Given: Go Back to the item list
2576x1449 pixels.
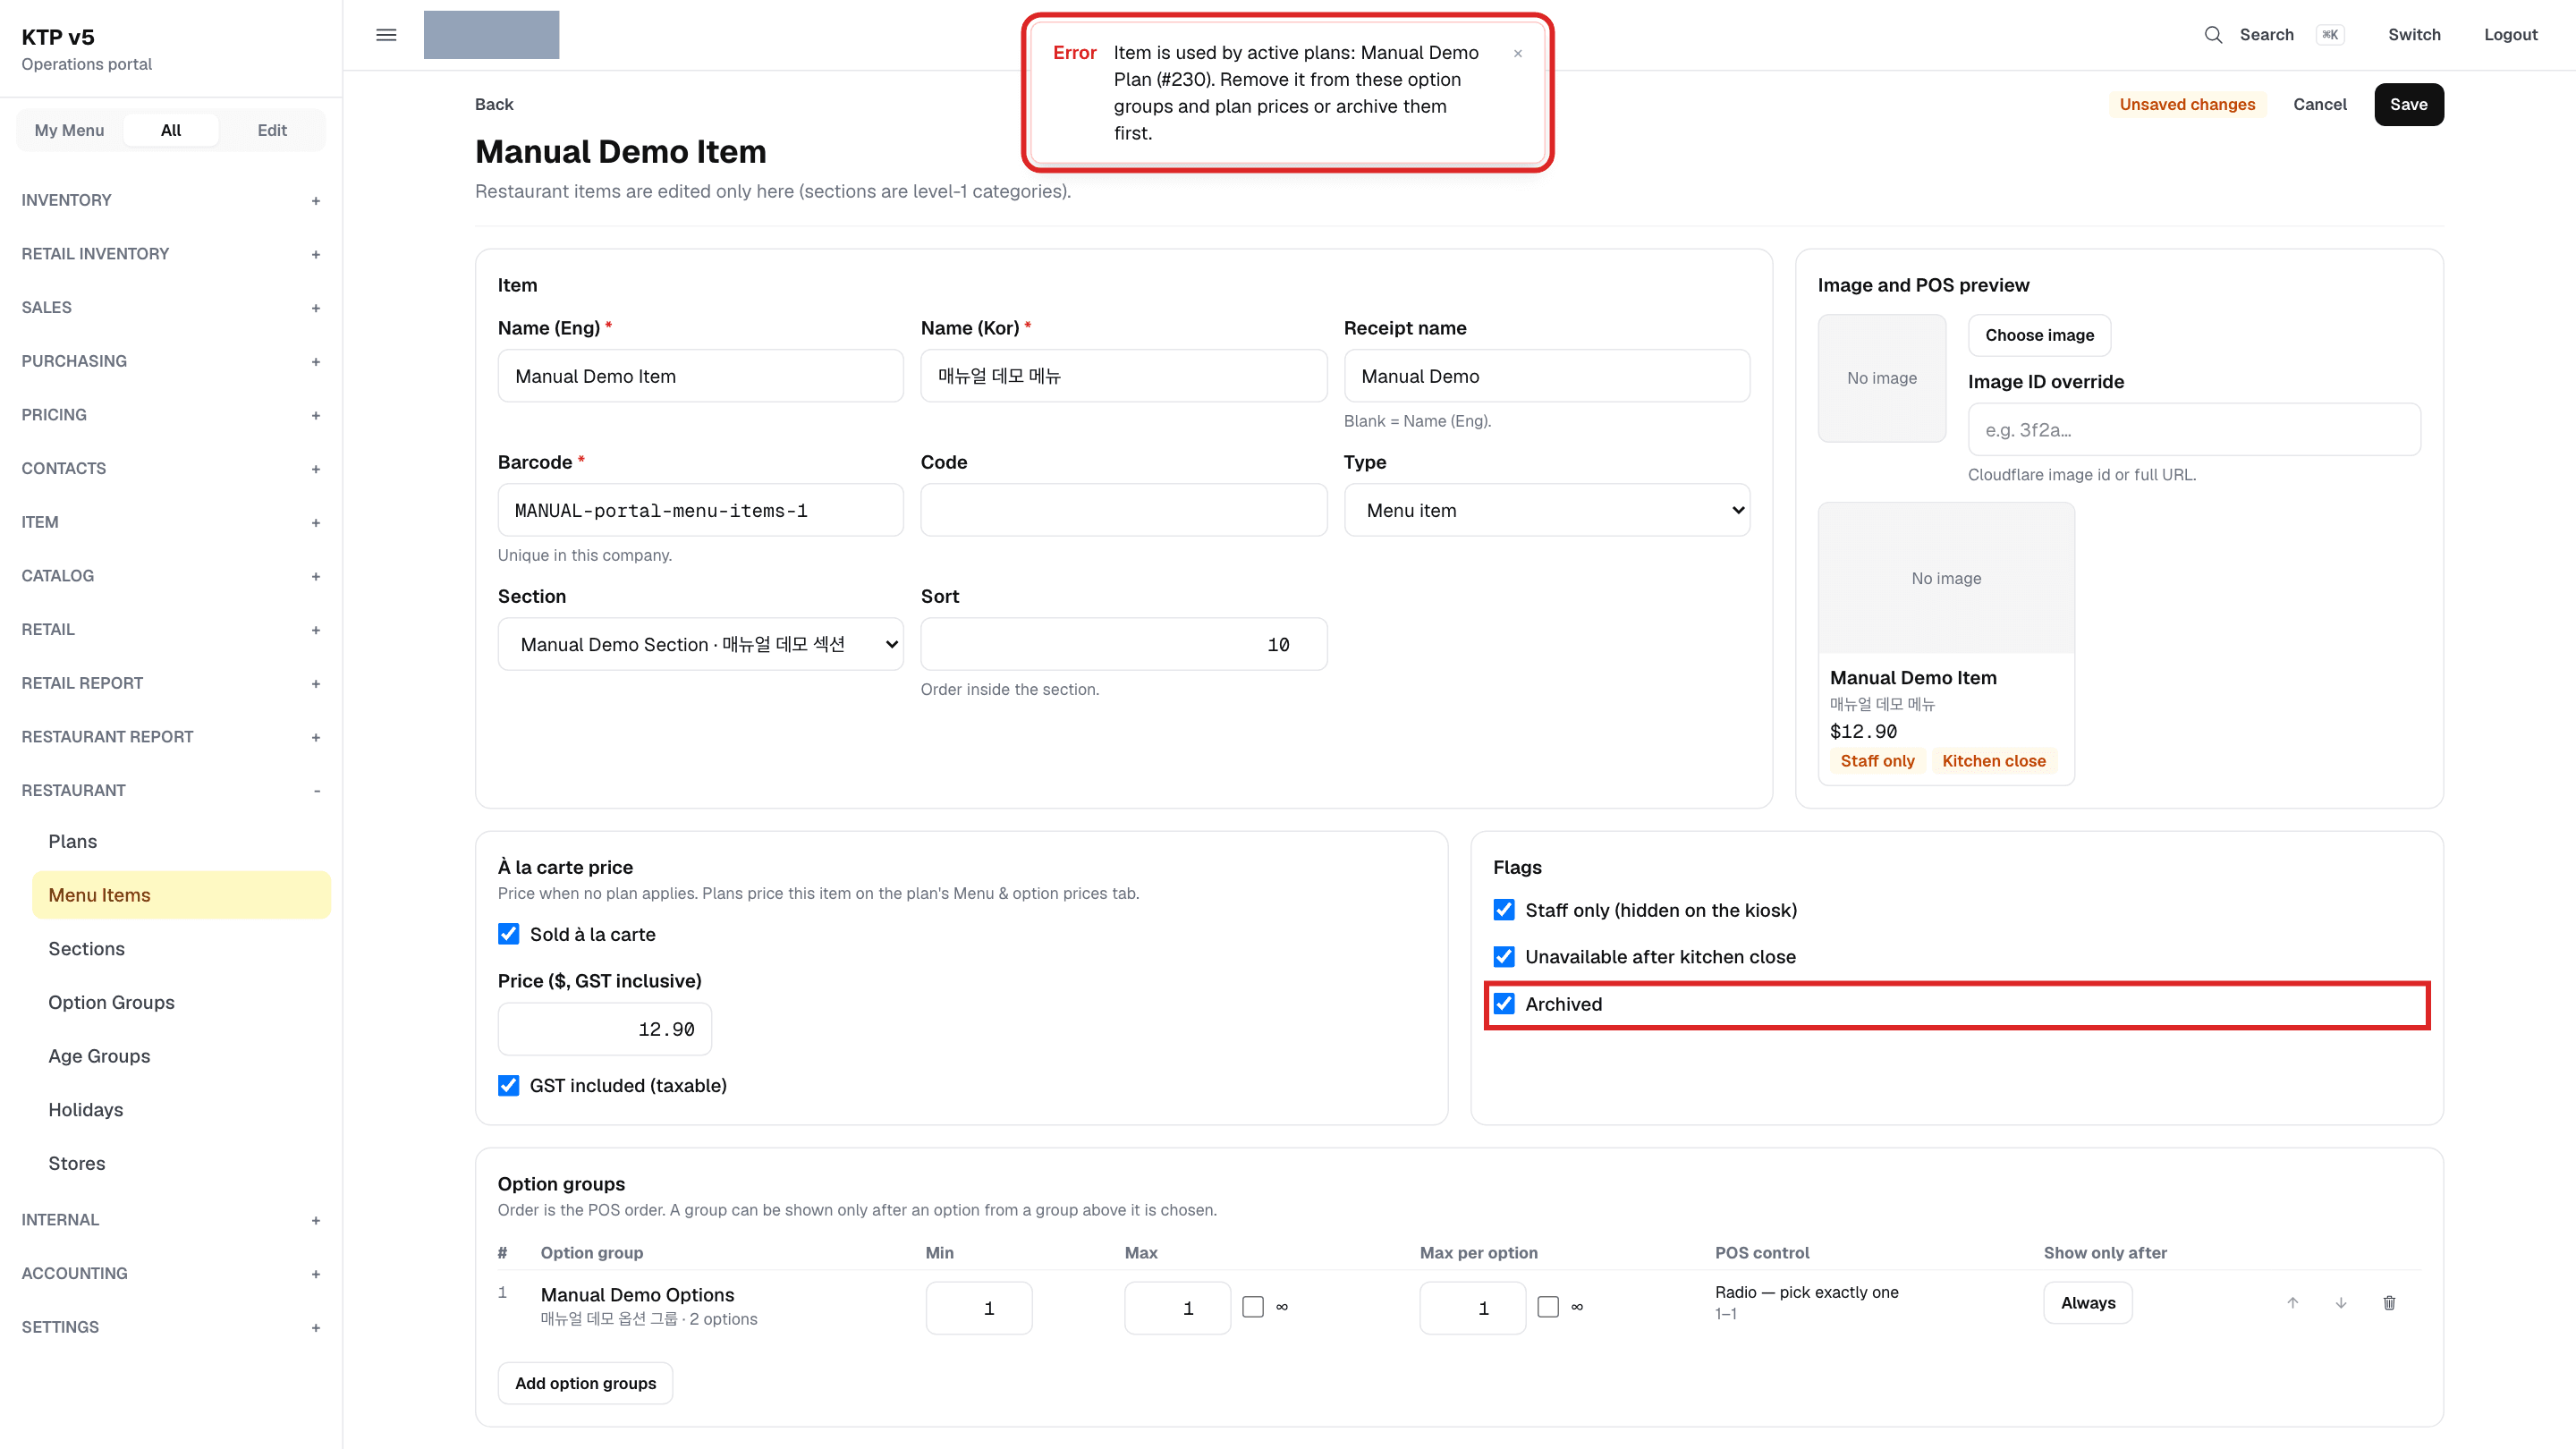Looking at the screenshot, I should point(494,104).
